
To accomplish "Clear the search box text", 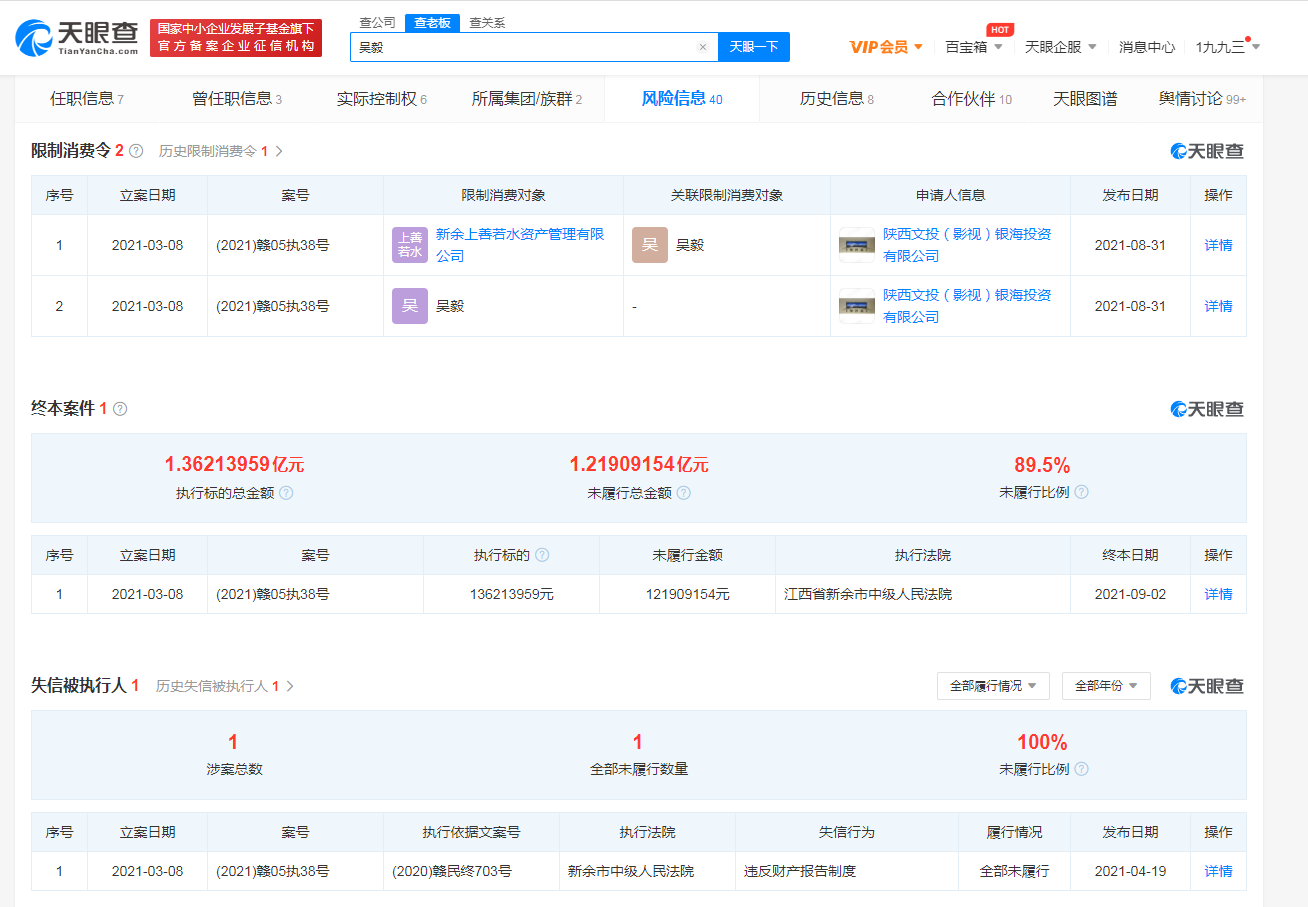I will pyautogui.click(x=702, y=47).
